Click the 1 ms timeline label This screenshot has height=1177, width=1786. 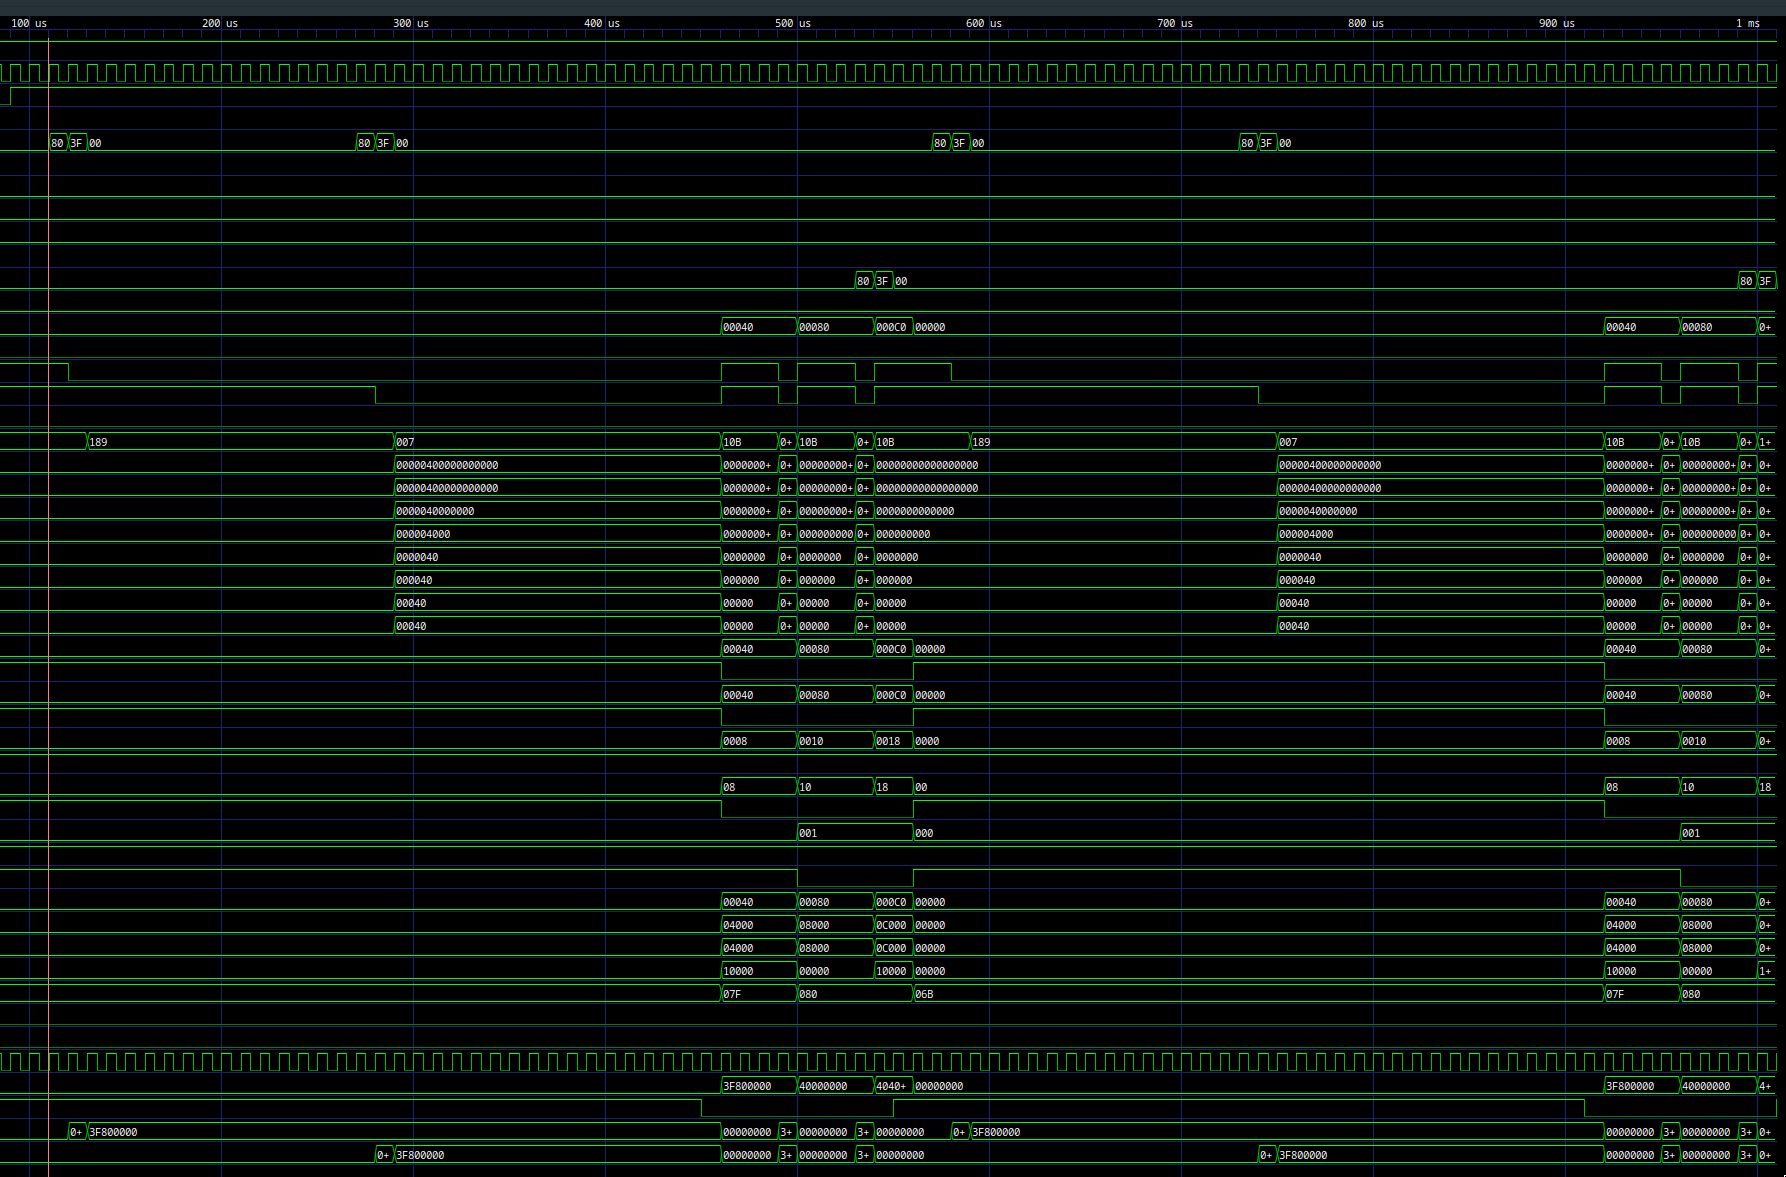pos(1747,23)
